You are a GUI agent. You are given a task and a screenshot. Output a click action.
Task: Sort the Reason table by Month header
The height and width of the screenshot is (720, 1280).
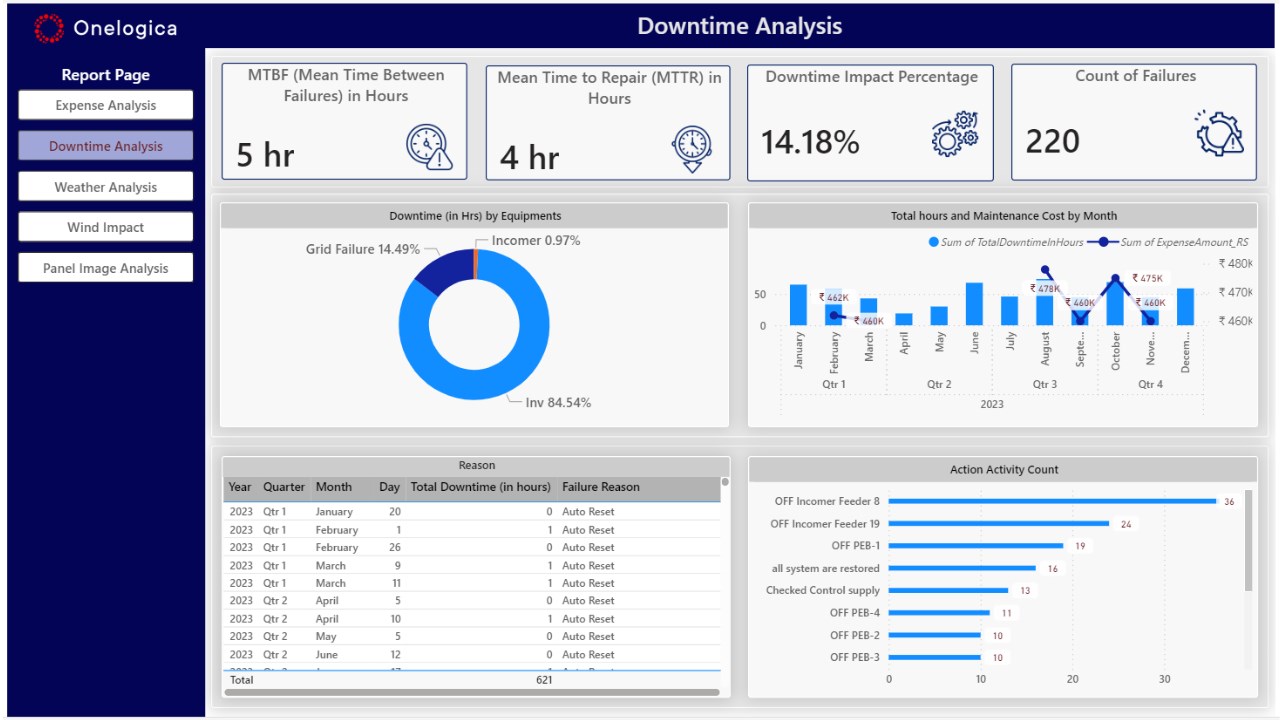(334, 487)
